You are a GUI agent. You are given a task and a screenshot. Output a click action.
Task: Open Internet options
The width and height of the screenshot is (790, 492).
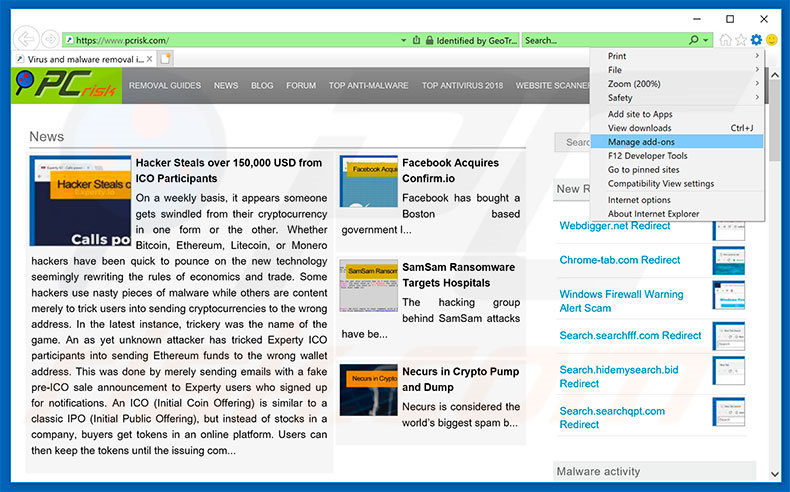click(x=677, y=200)
